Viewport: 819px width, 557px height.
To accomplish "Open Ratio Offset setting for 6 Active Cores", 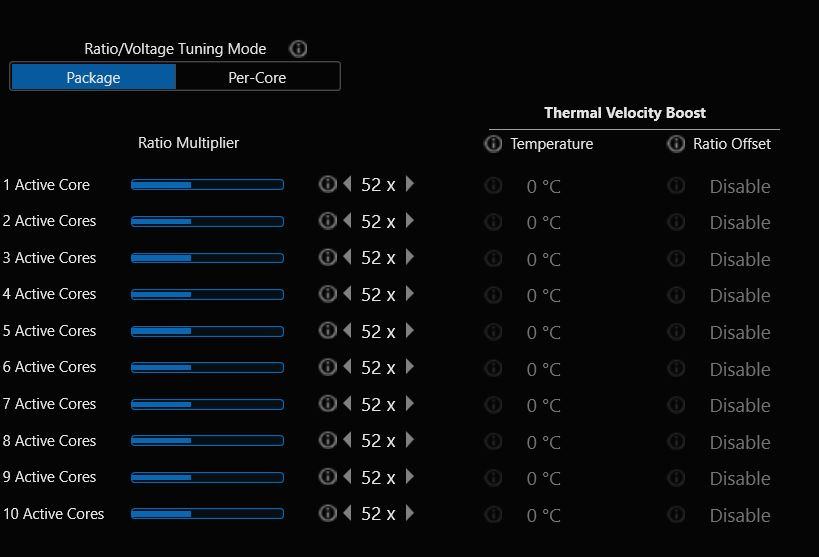I will 739,369.
